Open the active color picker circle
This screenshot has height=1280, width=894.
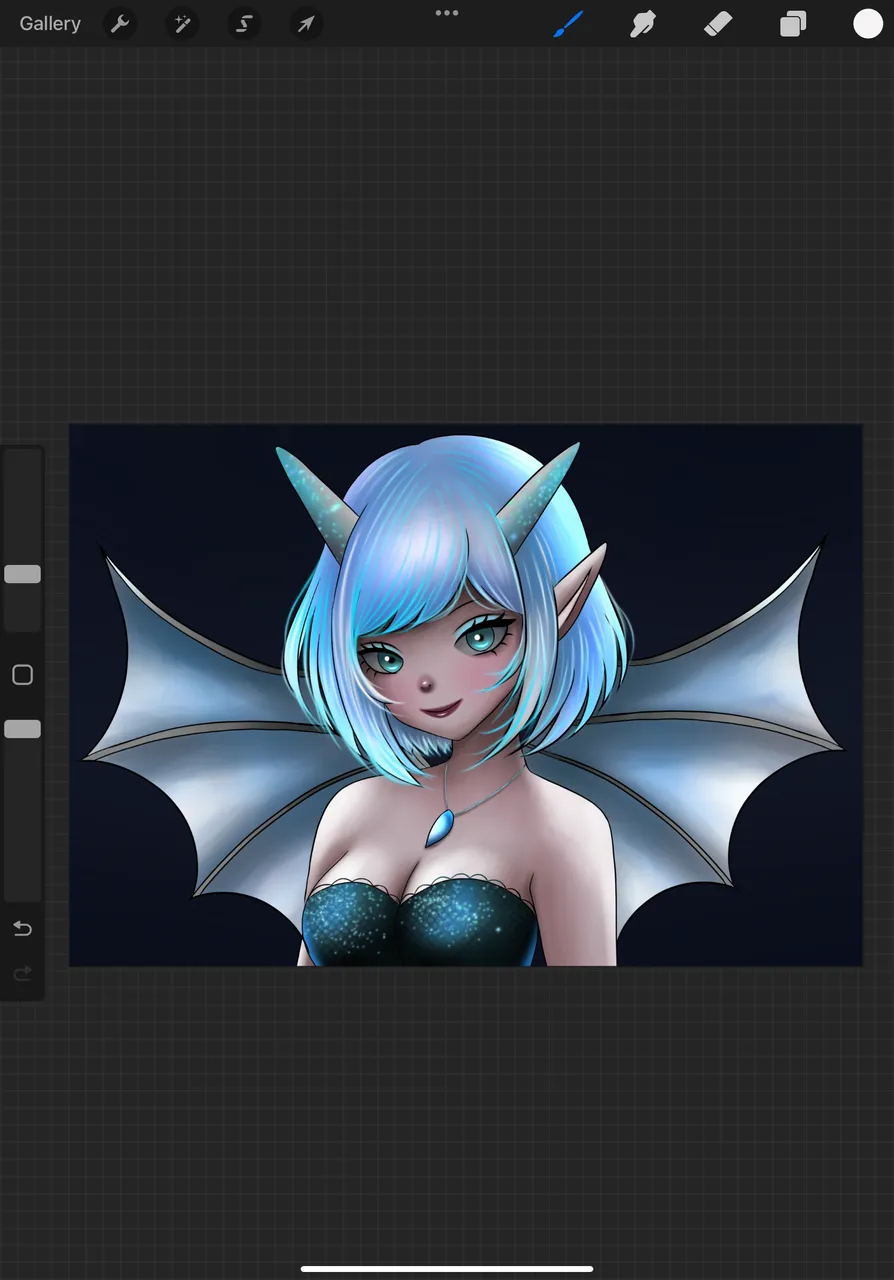coord(868,24)
